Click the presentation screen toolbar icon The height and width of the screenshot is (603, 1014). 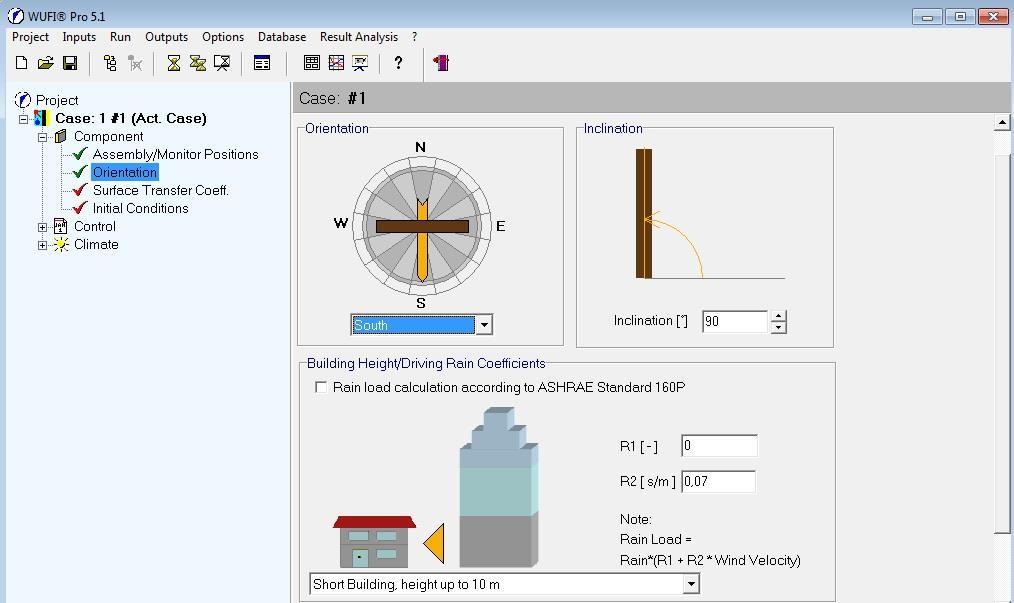click(x=360, y=63)
